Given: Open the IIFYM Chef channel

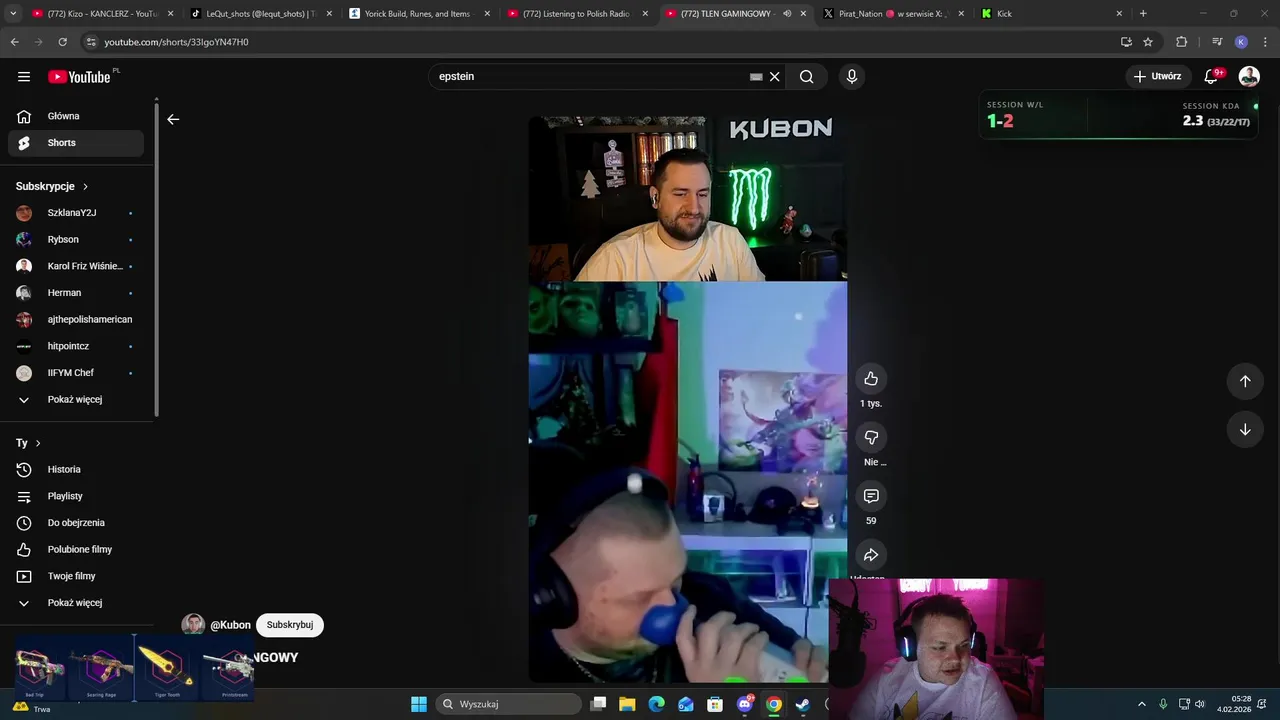Looking at the screenshot, I should [x=76, y=373].
